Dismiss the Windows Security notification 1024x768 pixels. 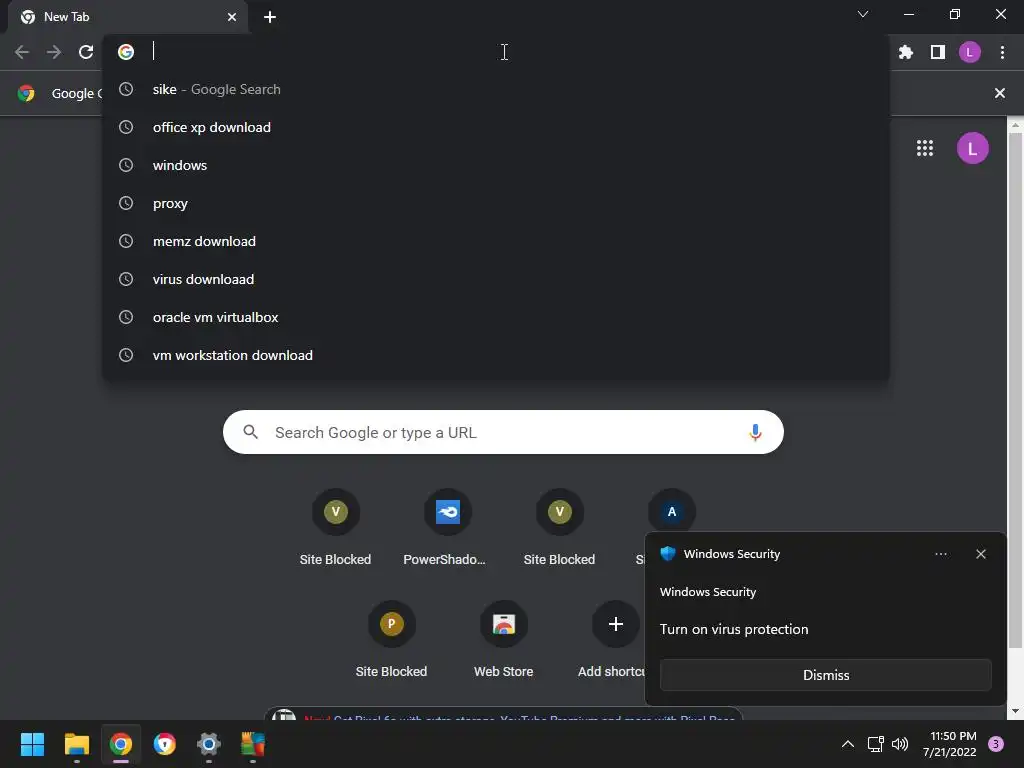pyautogui.click(x=825, y=675)
